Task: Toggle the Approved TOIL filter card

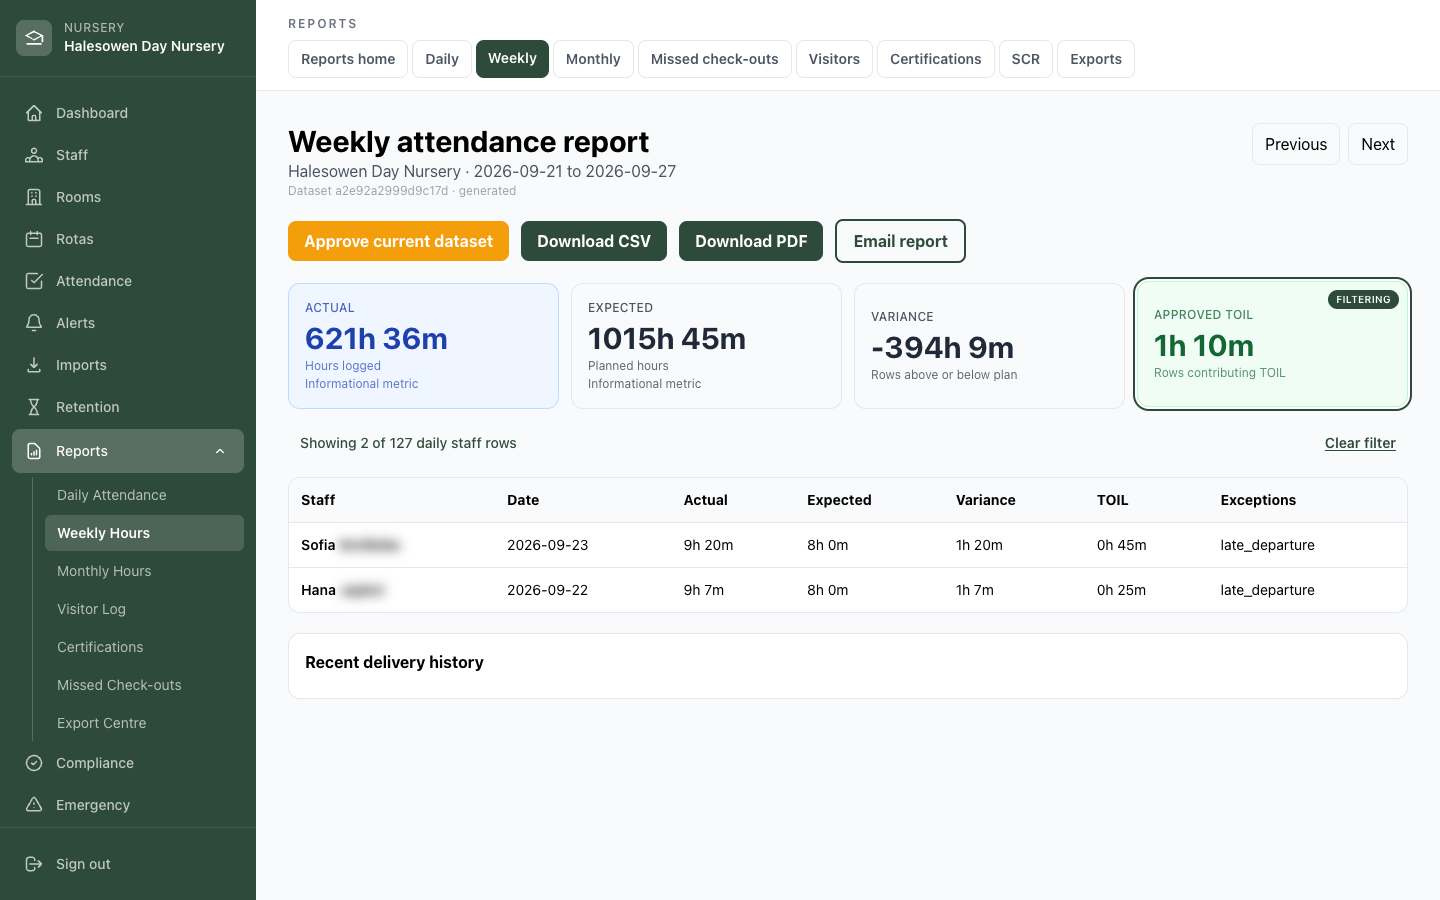Action: tap(1272, 344)
